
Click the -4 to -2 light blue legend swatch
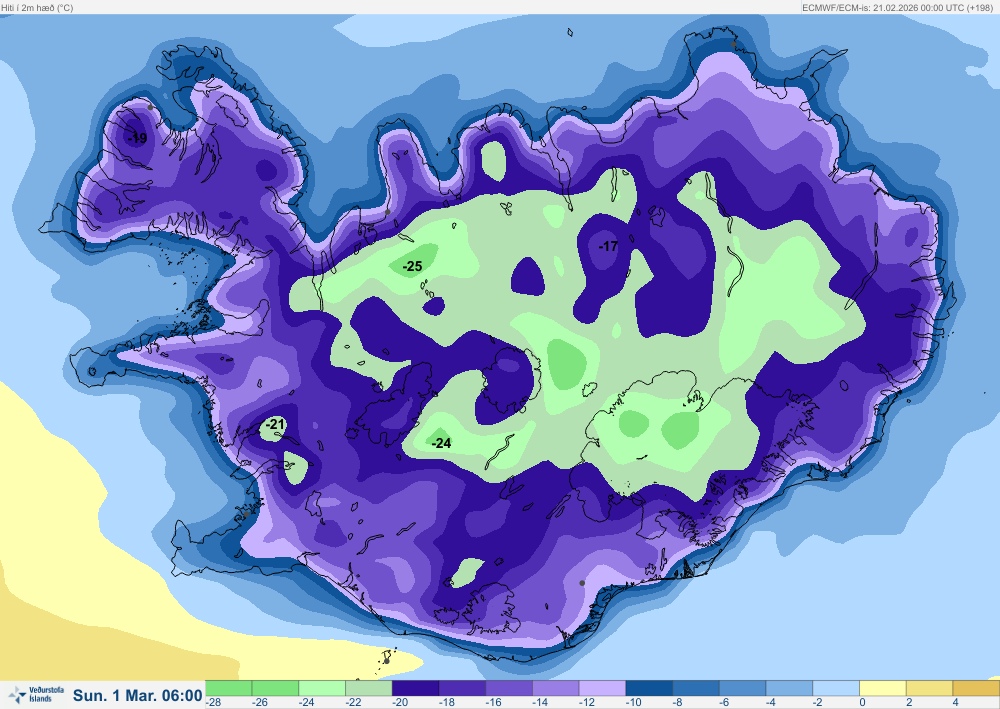(x=790, y=688)
